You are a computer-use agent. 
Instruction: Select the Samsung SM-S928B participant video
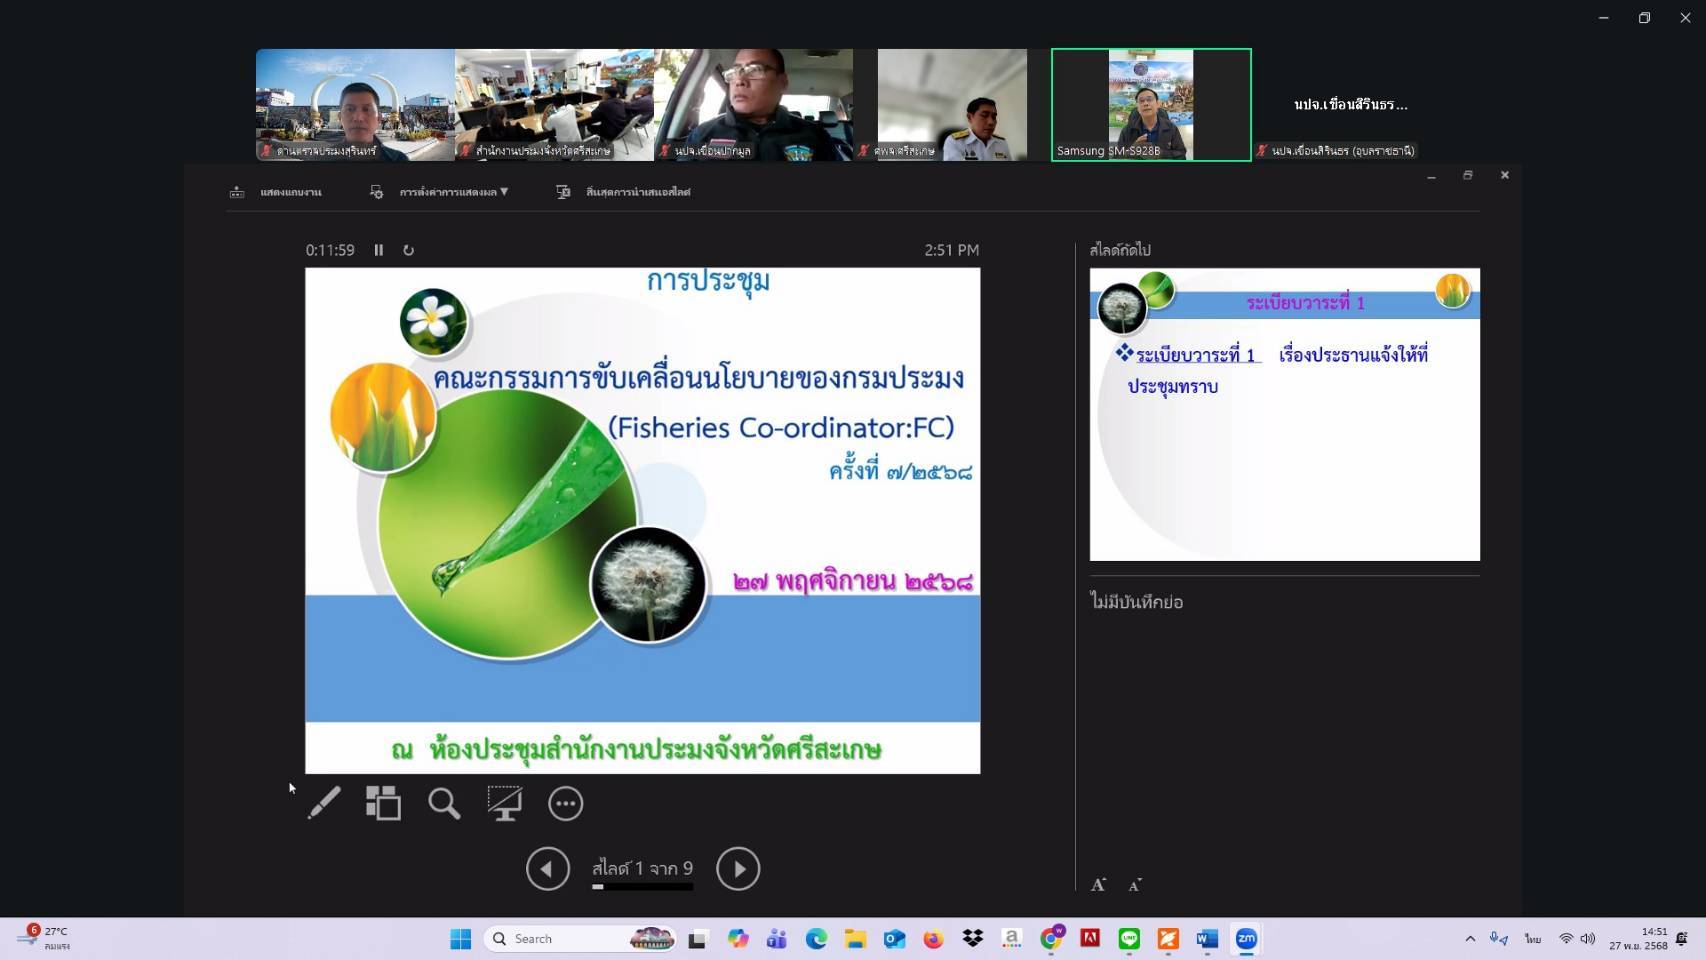(1151, 105)
